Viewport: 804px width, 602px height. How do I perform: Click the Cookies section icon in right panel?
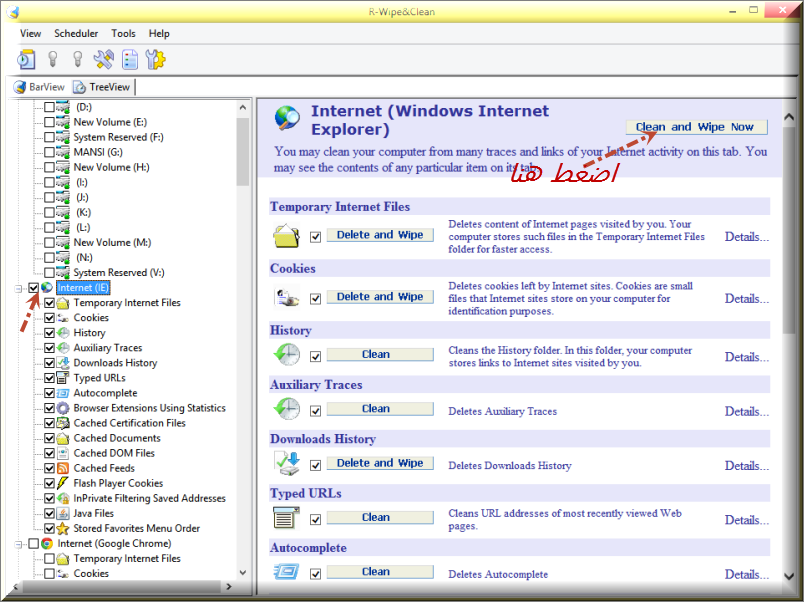click(x=286, y=298)
